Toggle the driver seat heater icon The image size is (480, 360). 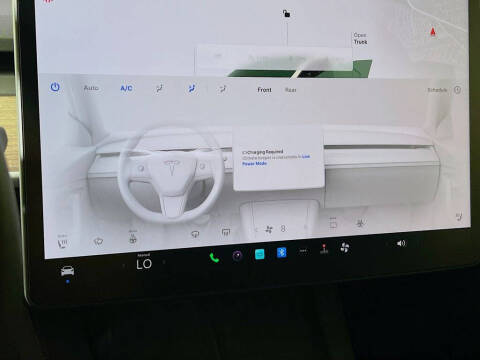tap(62, 243)
